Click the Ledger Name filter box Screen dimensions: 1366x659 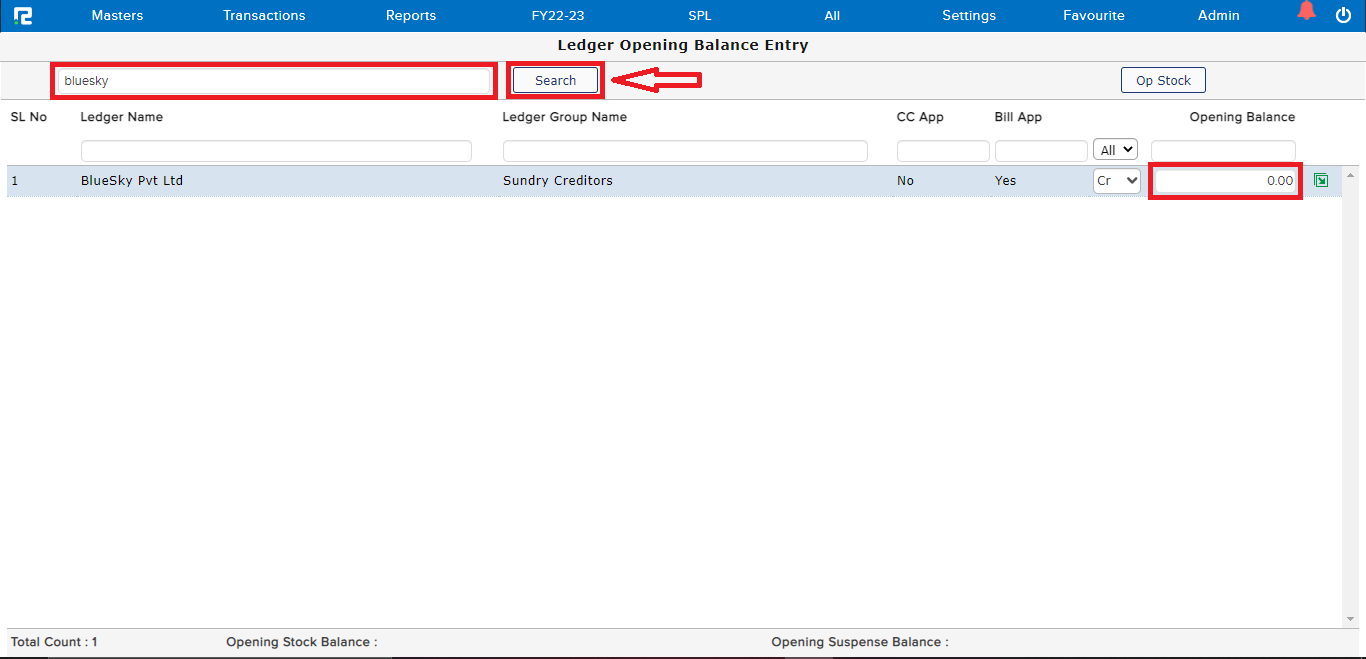tap(276, 151)
